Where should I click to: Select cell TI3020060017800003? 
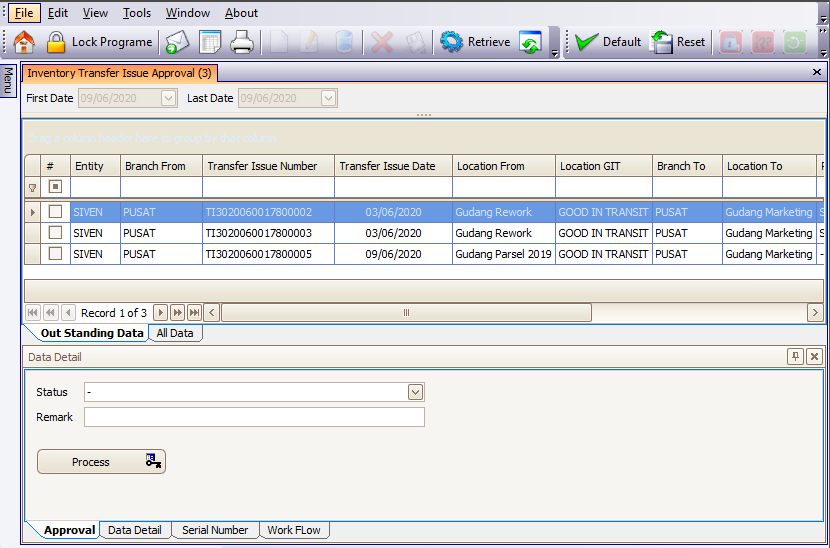pos(268,233)
